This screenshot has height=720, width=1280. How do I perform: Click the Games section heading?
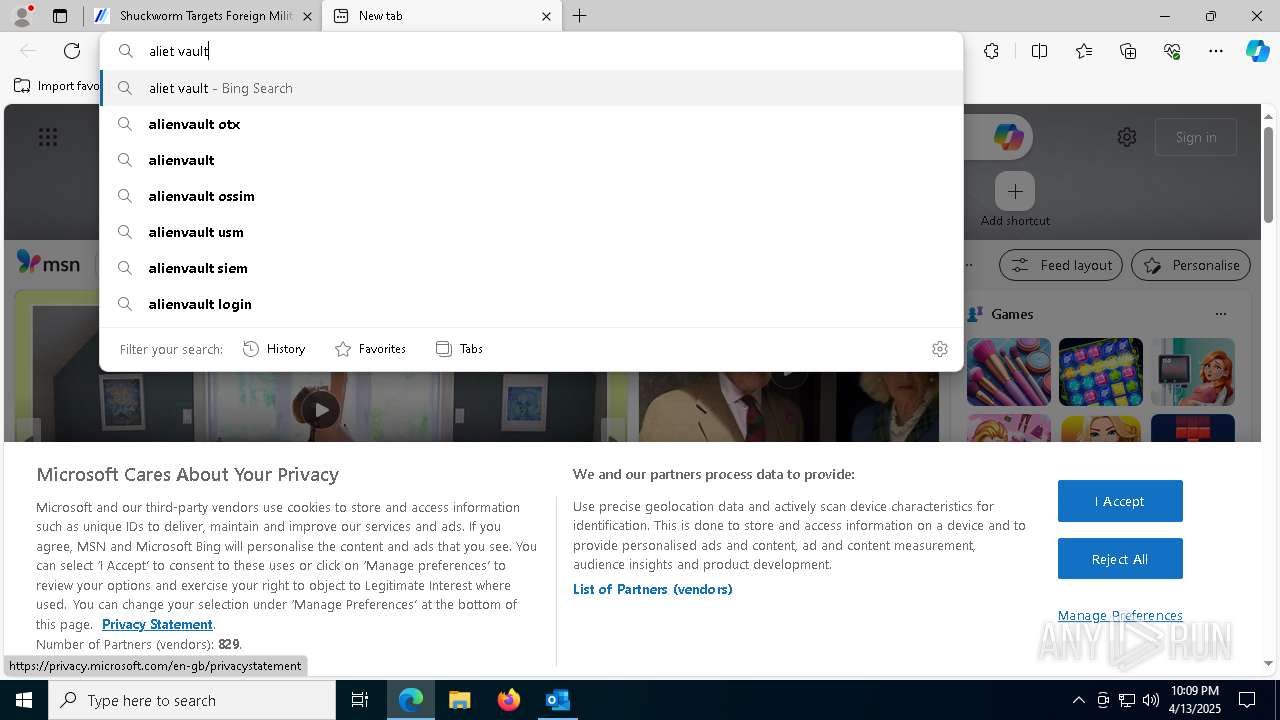[1012, 314]
